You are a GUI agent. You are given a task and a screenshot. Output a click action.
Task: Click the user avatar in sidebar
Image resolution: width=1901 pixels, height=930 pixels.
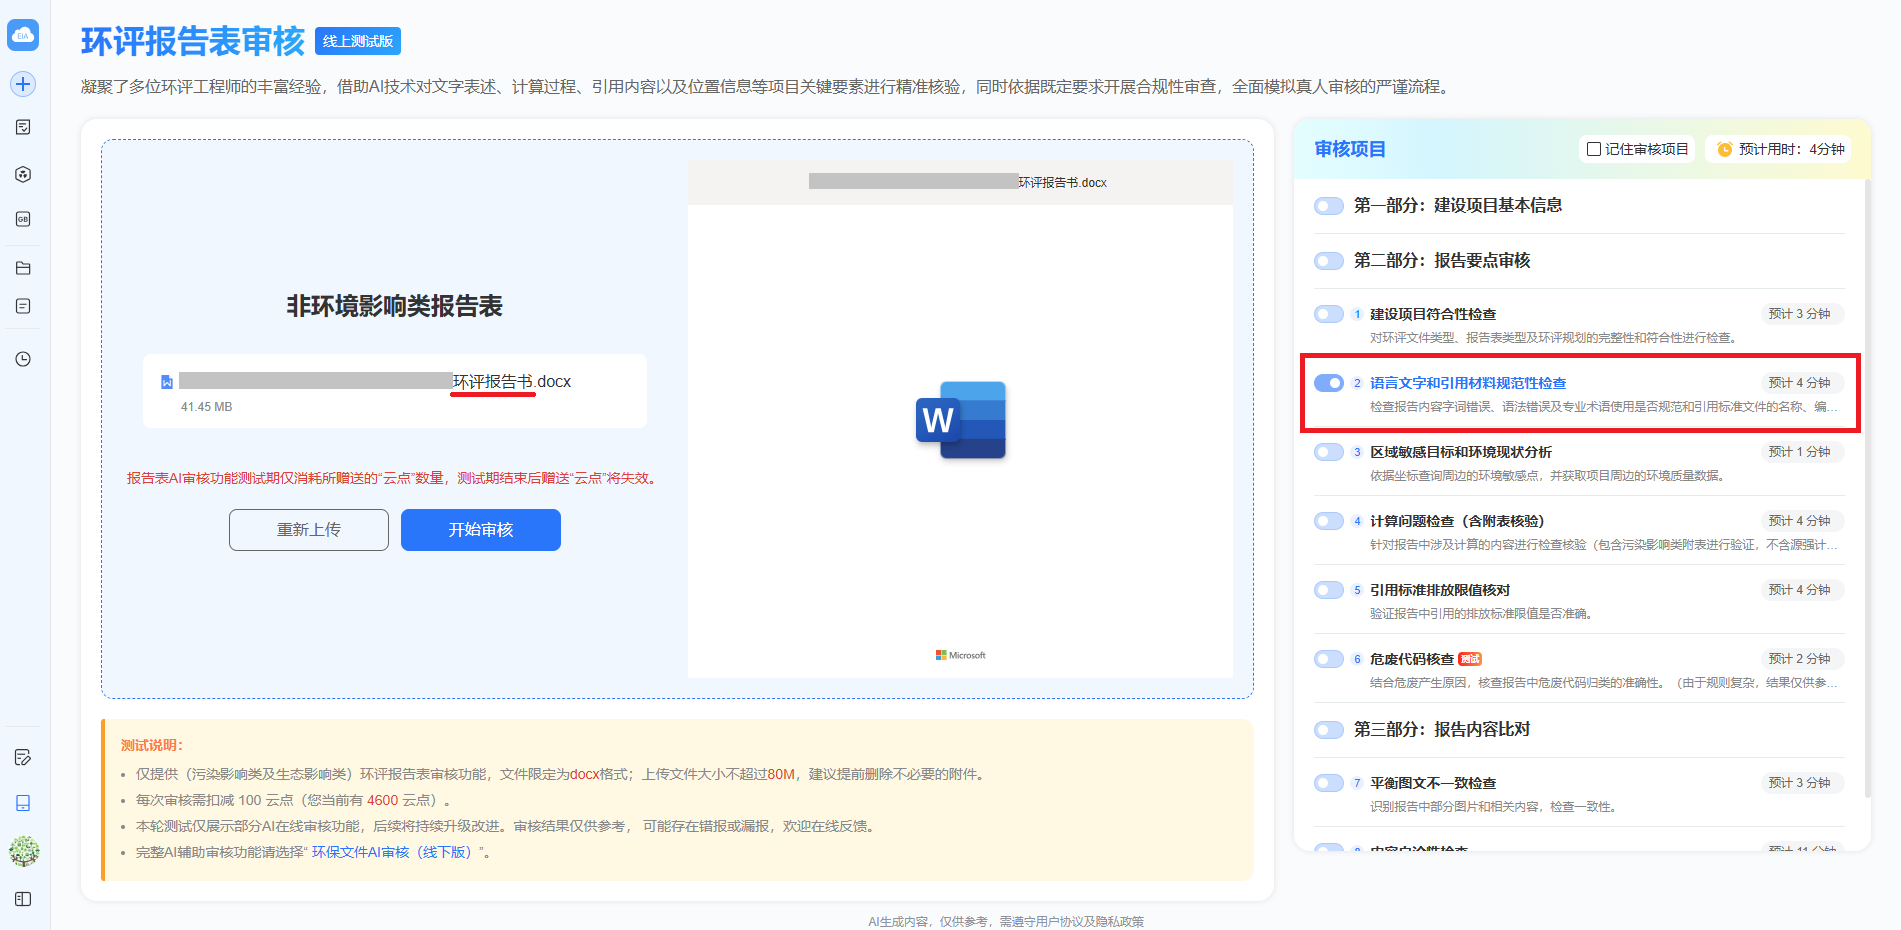[24, 851]
